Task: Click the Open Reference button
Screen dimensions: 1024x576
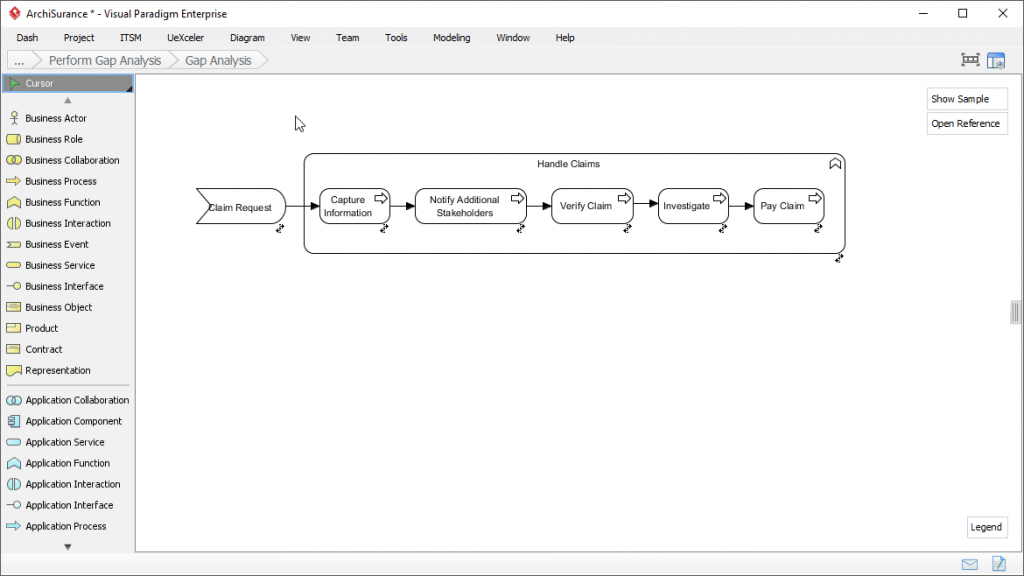Action: pos(966,123)
